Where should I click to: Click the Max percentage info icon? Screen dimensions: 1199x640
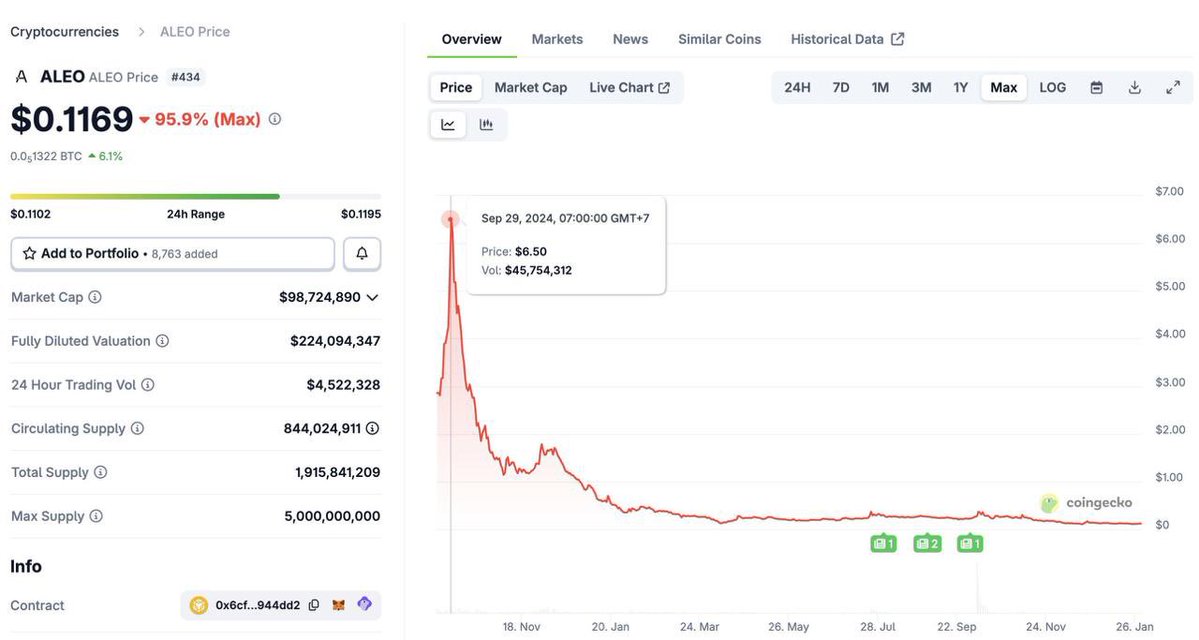click(x=275, y=119)
